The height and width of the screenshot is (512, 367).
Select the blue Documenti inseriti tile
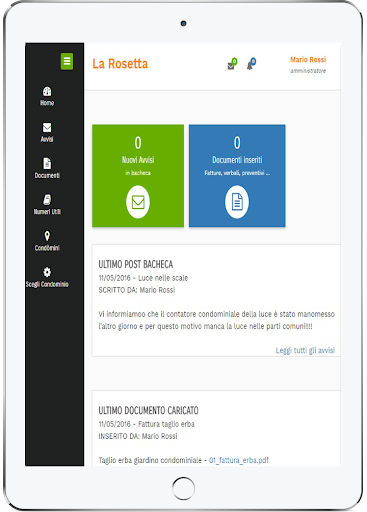point(237,176)
